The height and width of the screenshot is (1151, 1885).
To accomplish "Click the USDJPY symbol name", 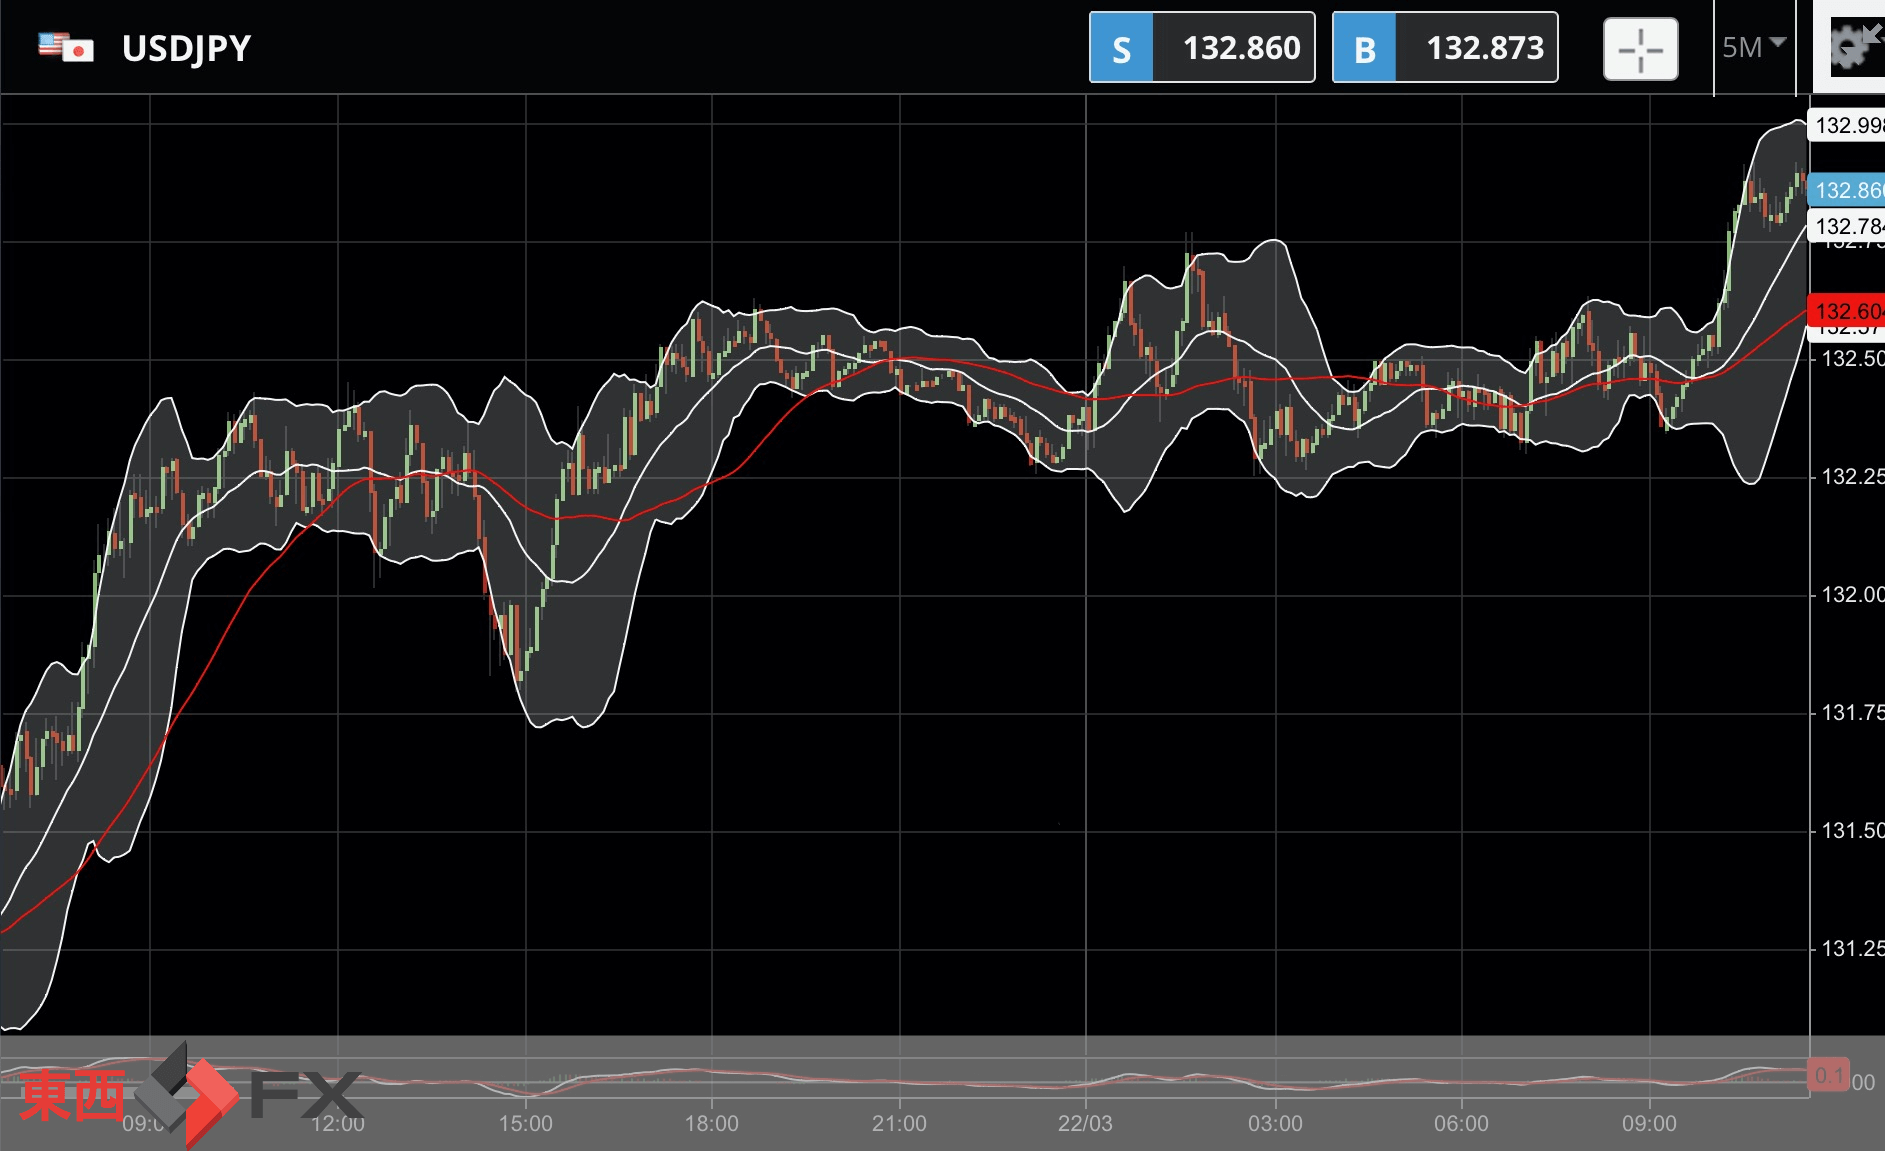I will (186, 48).
